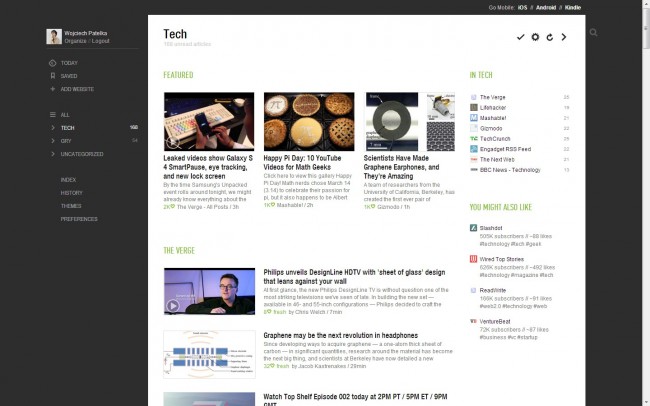Click the TechCrunch favicon in In Tech list
Viewport: 650px width, 406px height.
[473, 139]
